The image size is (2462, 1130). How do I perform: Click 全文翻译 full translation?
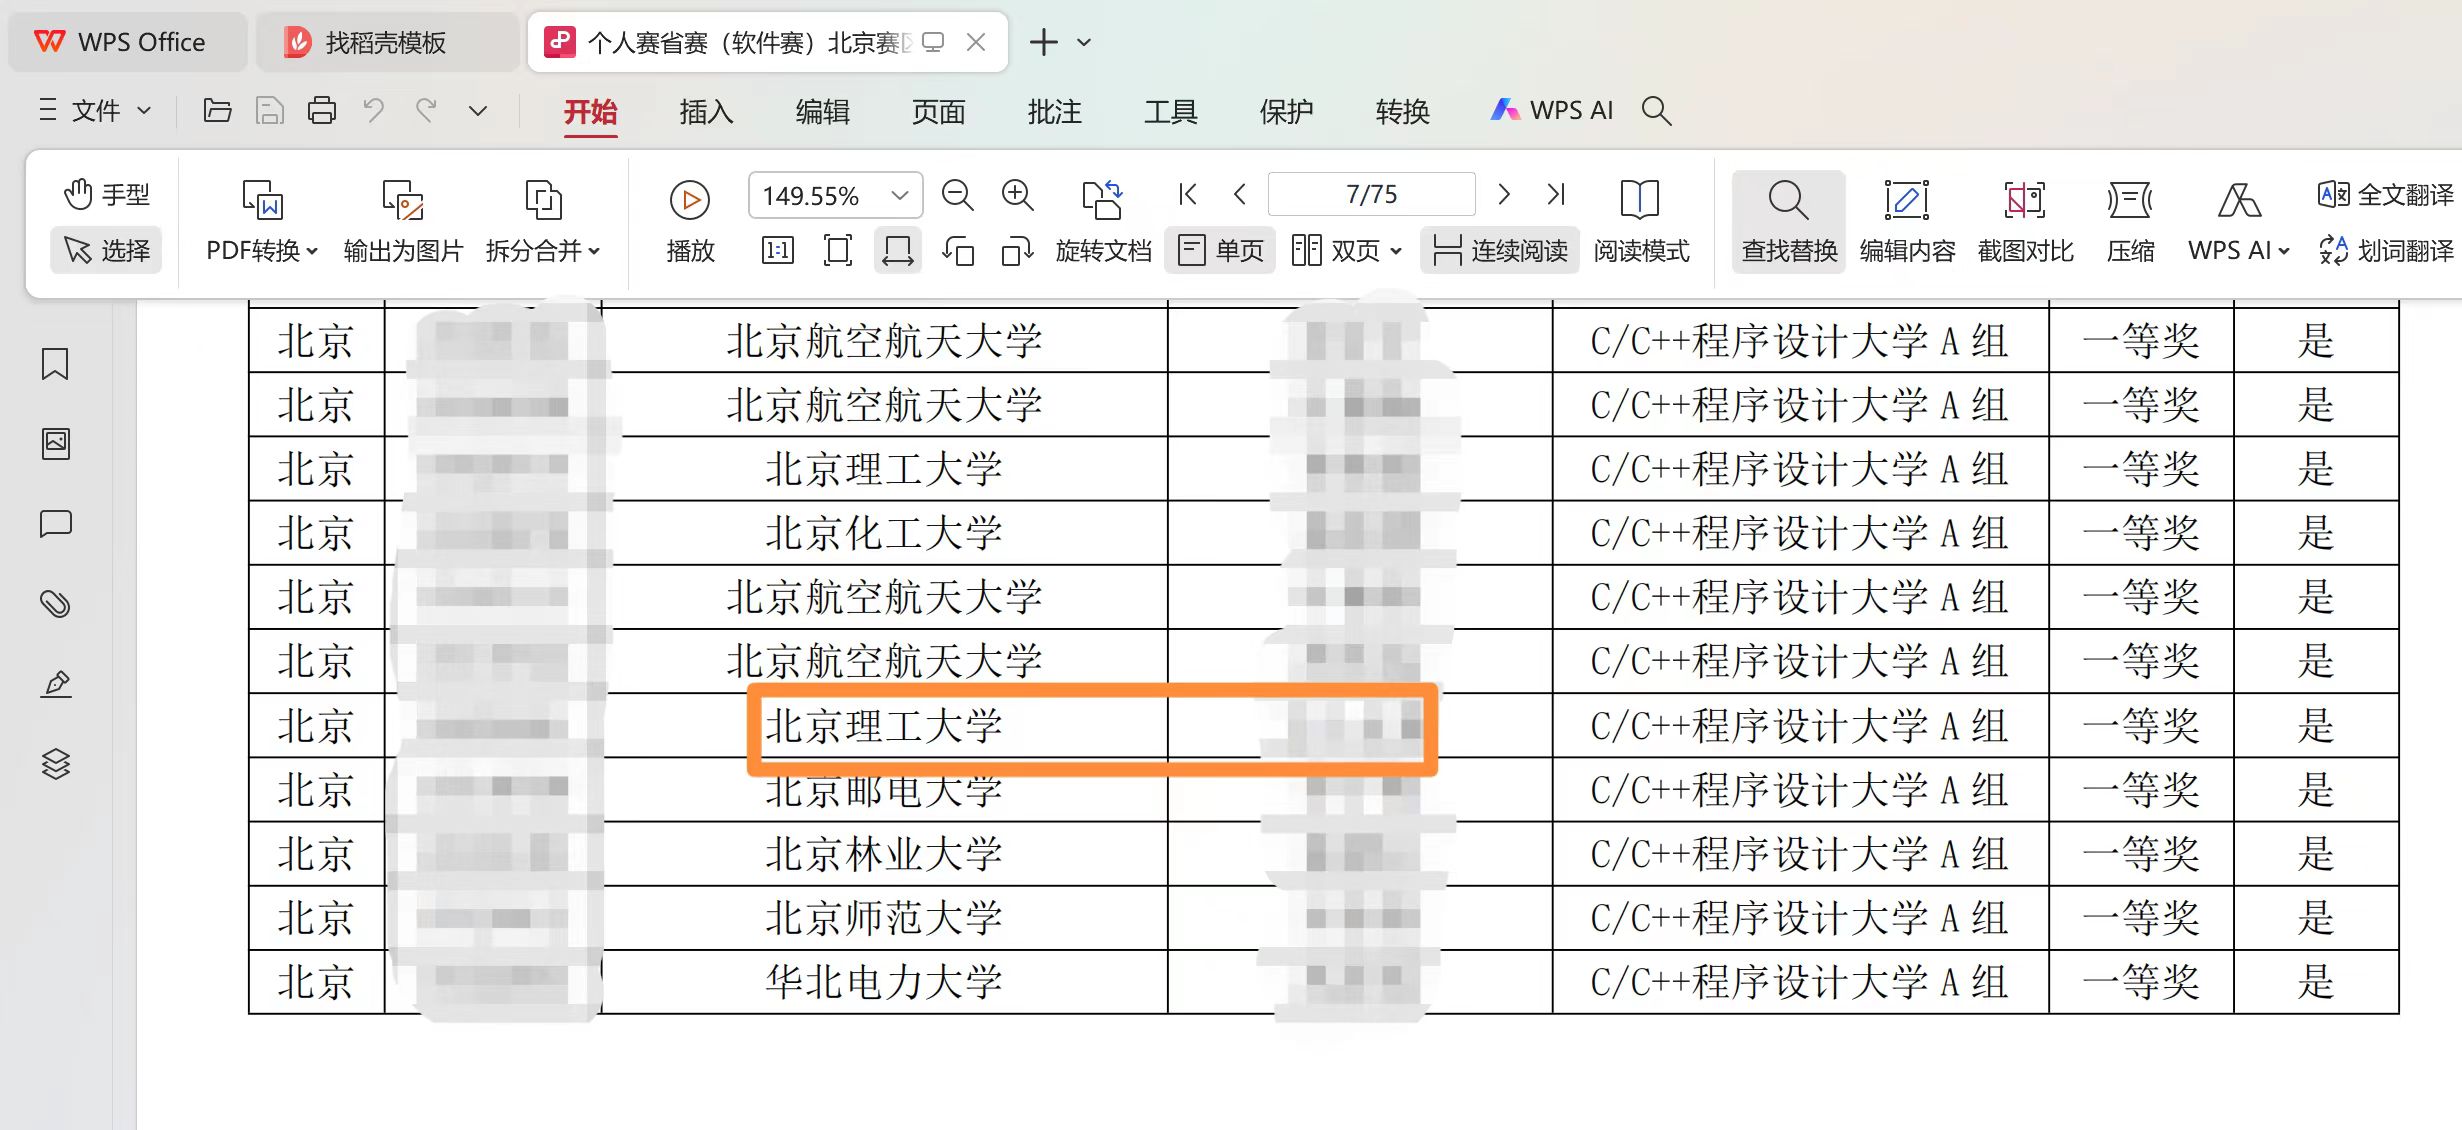coord(2386,194)
